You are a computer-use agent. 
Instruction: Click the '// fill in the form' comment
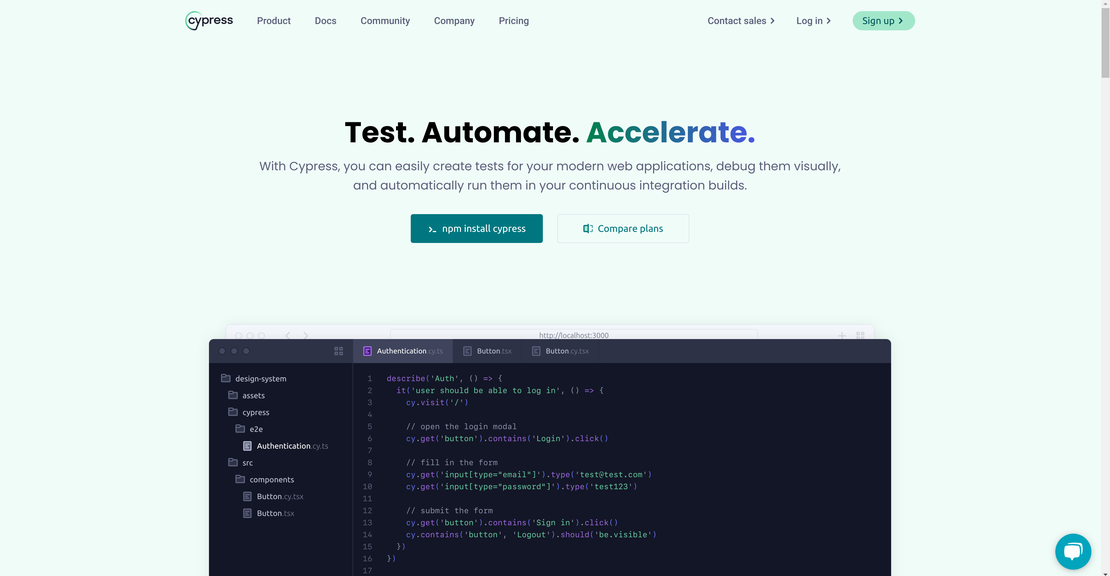click(452, 463)
